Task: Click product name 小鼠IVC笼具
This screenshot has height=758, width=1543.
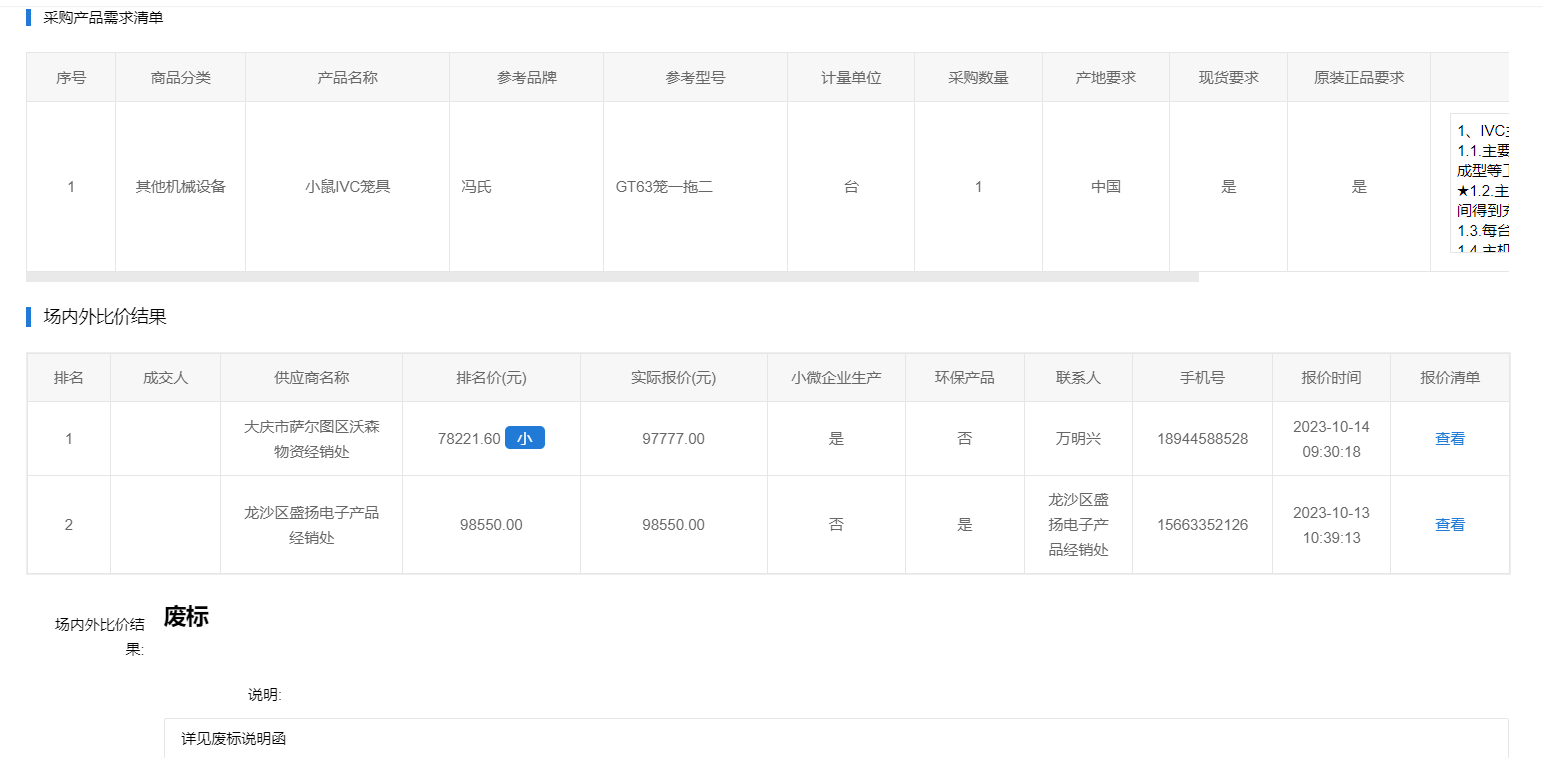Action: (x=347, y=187)
